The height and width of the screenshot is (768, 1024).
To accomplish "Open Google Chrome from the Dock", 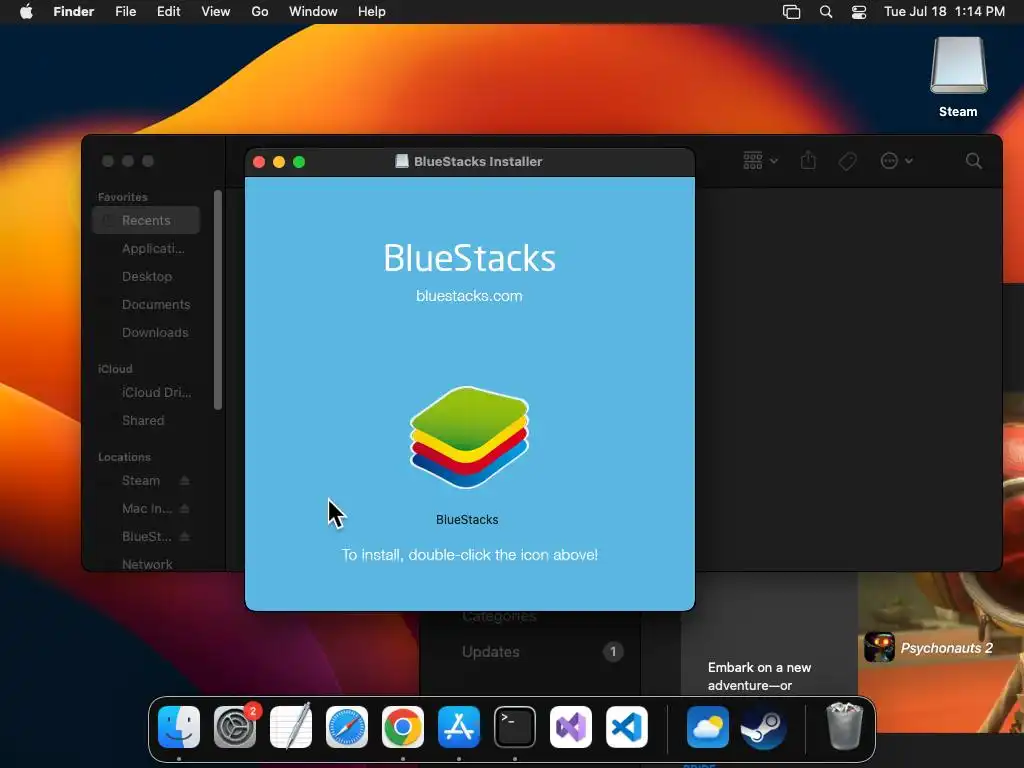I will pyautogui.click(x=403, y=727).
